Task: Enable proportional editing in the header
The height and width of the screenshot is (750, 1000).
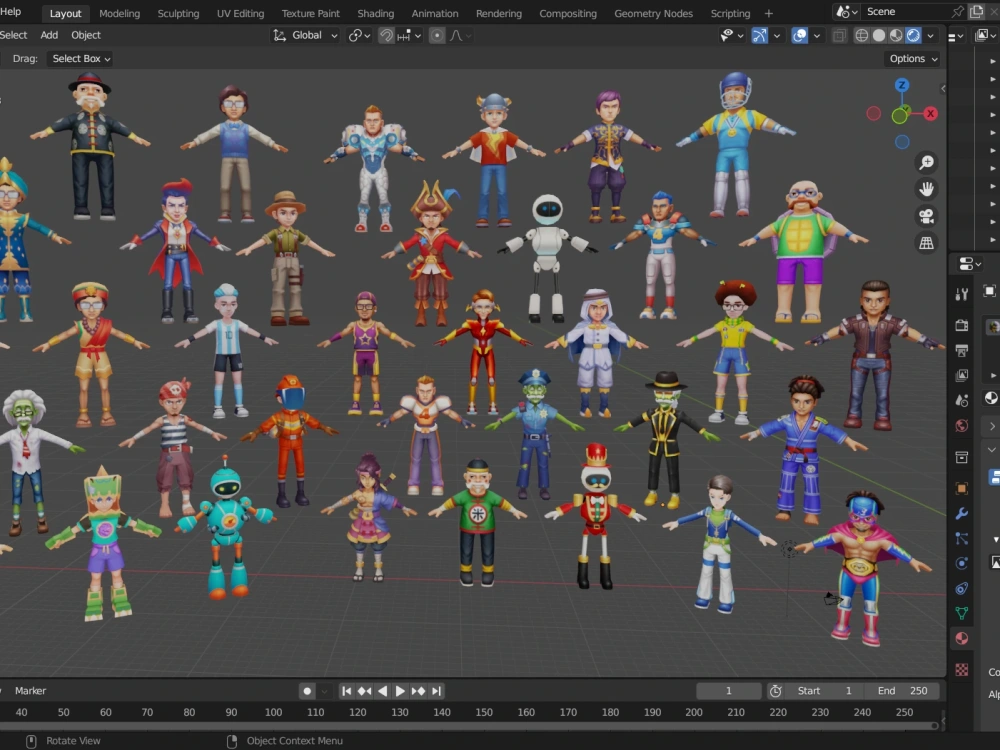Action: click(x=437, y=35)
